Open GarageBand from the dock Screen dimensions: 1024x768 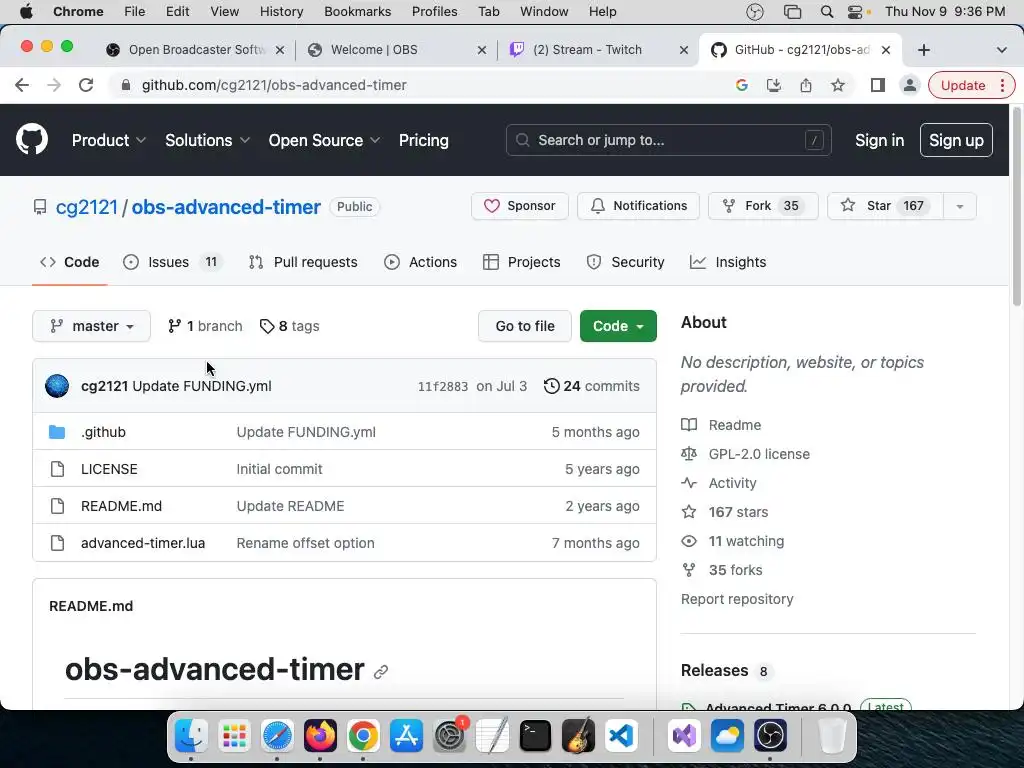point(578,736)
